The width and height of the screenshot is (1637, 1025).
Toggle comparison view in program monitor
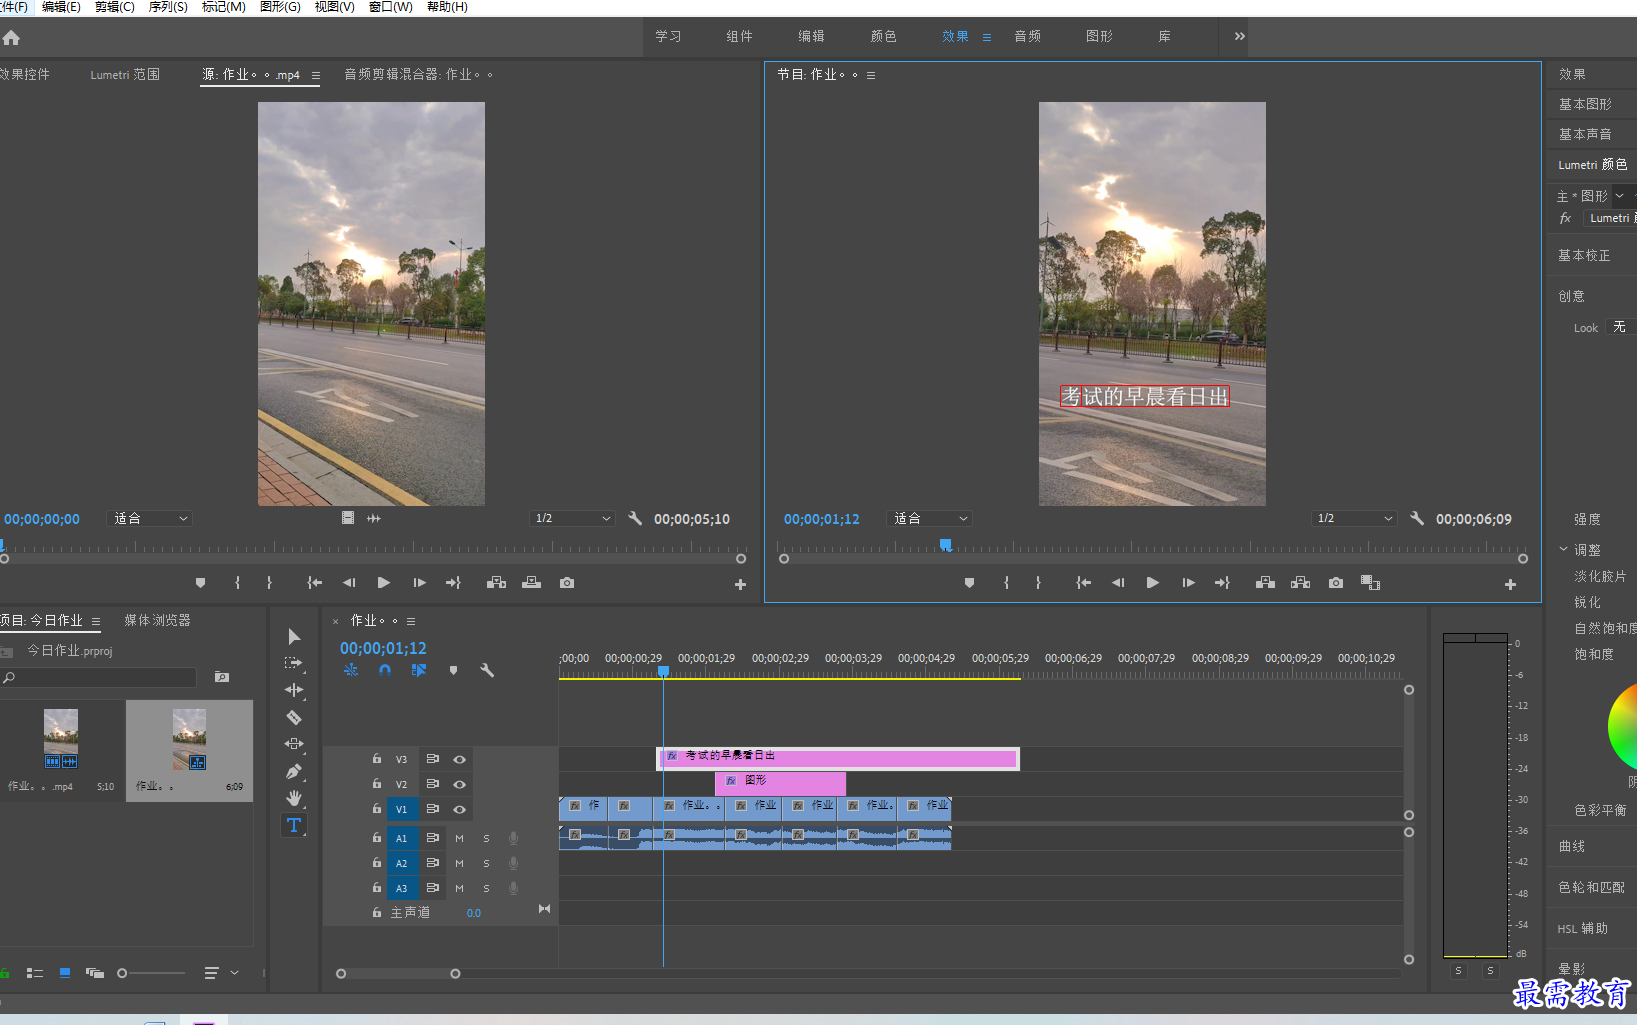(1370, 583)
